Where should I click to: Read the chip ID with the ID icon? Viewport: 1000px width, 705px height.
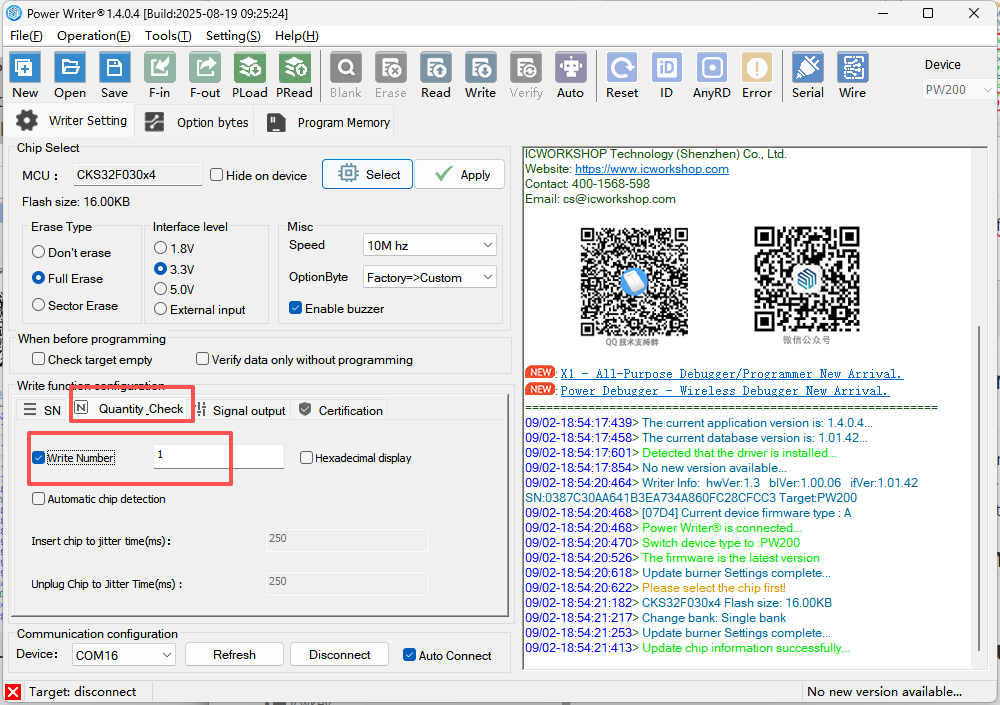666,68
